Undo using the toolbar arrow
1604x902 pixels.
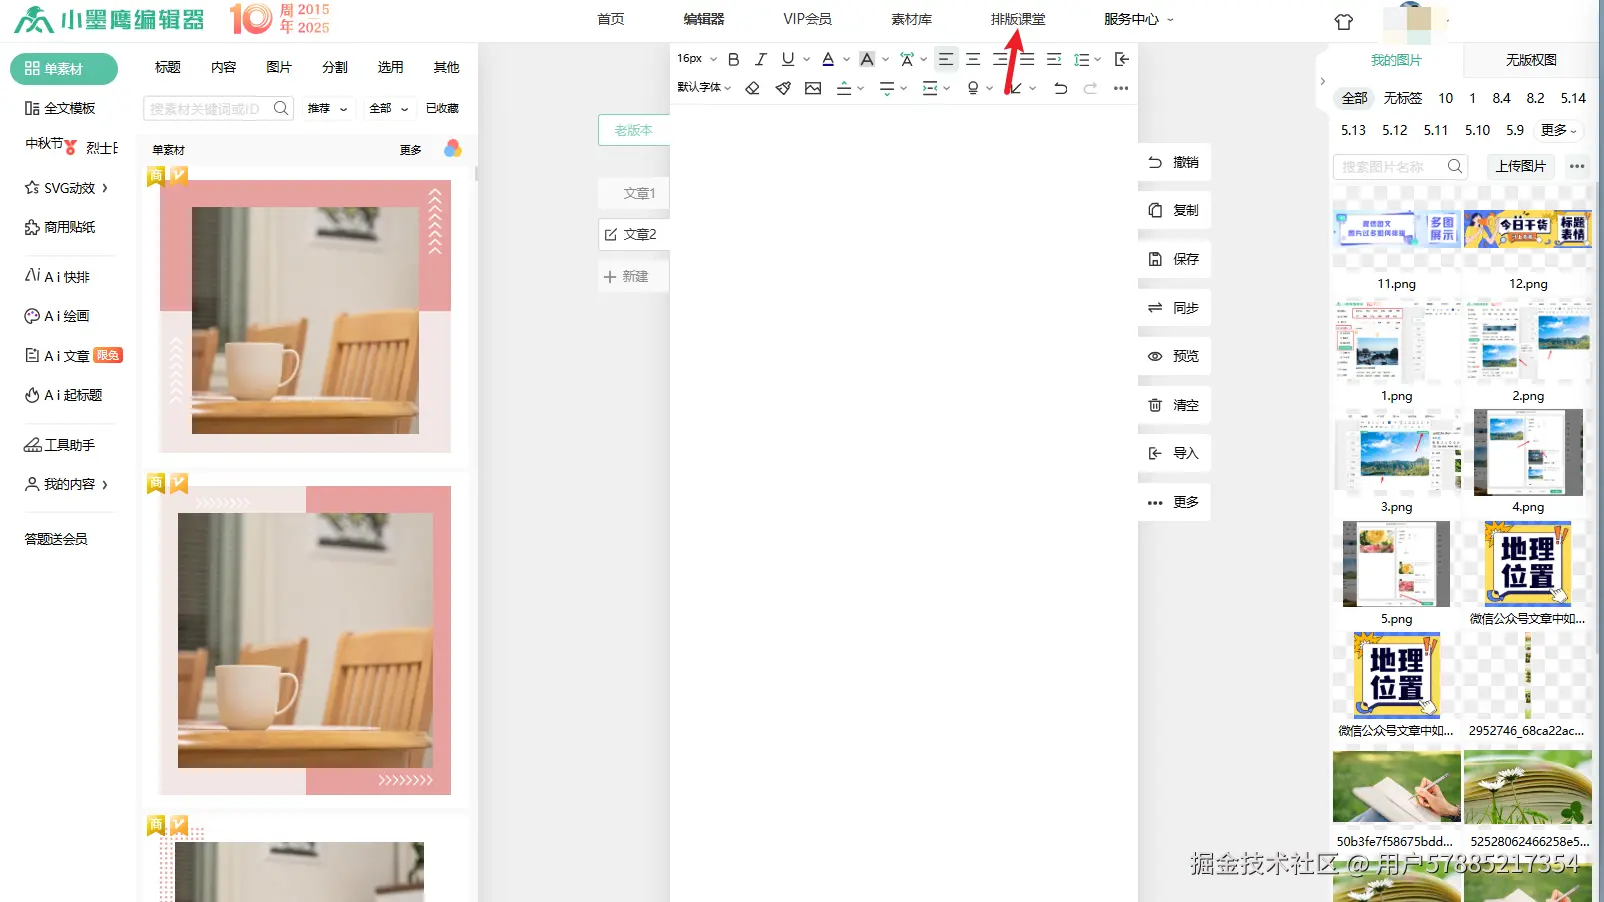[1061, 88]
